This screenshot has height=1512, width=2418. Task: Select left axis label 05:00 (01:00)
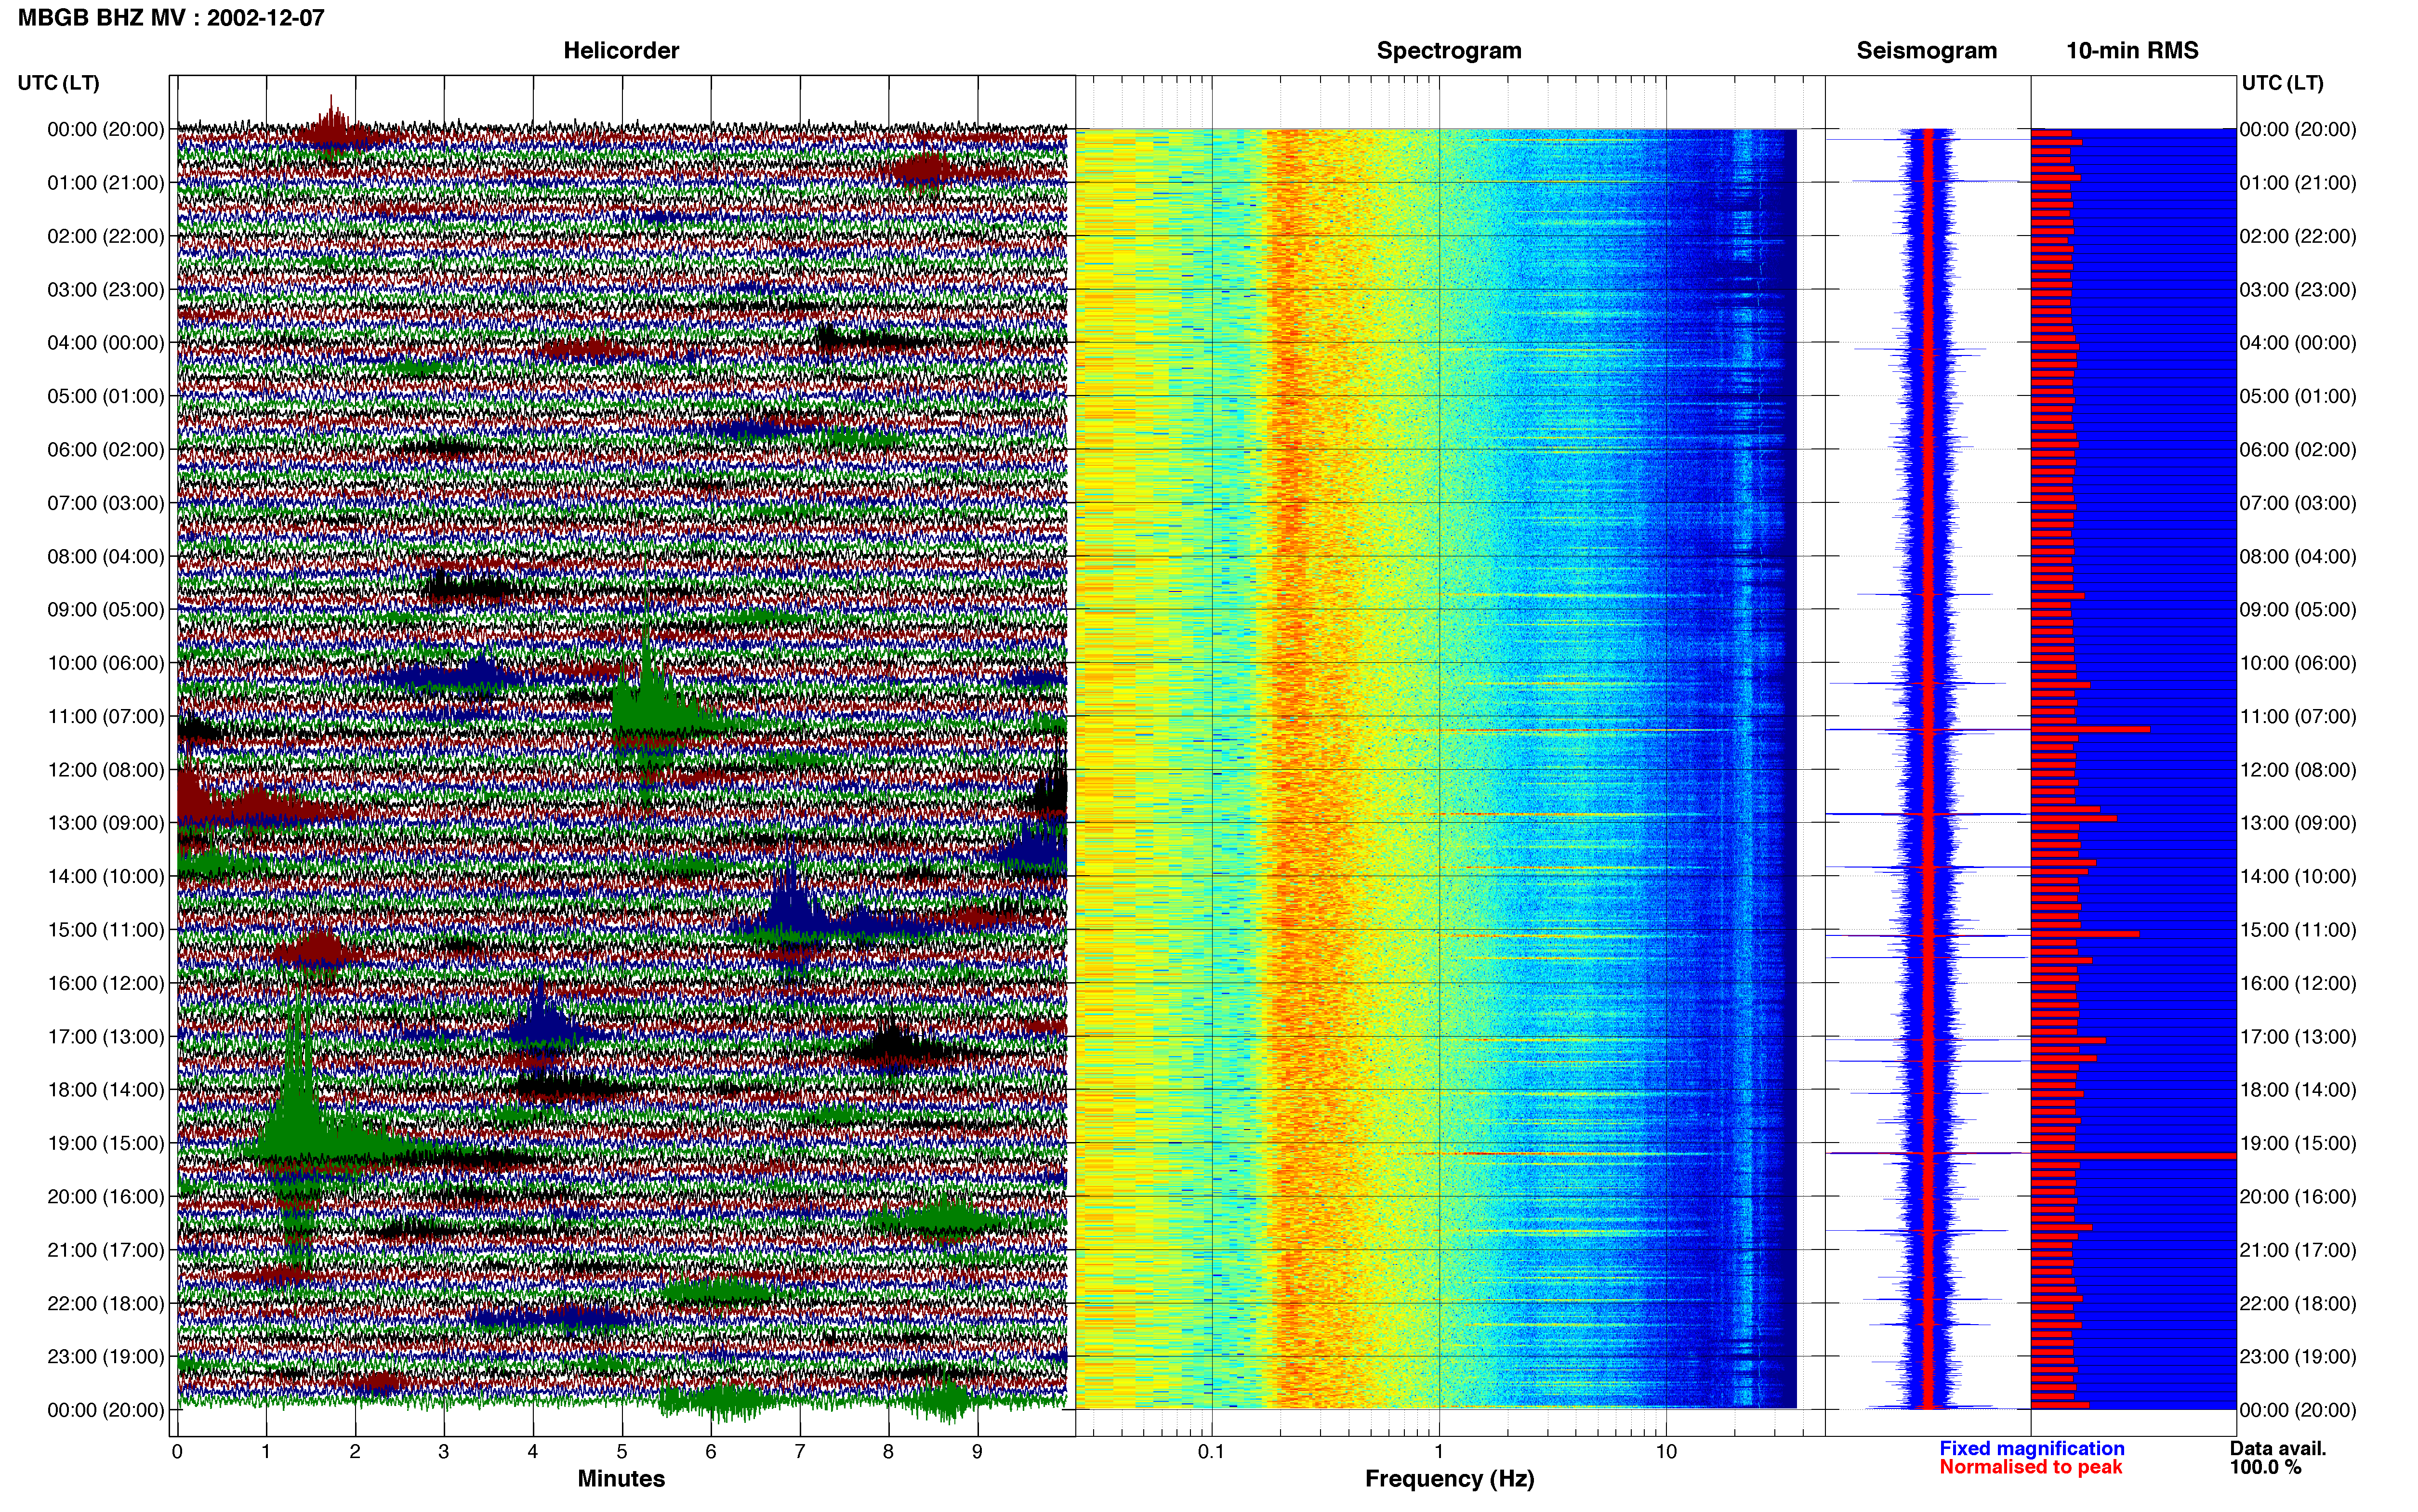(106, 396)
